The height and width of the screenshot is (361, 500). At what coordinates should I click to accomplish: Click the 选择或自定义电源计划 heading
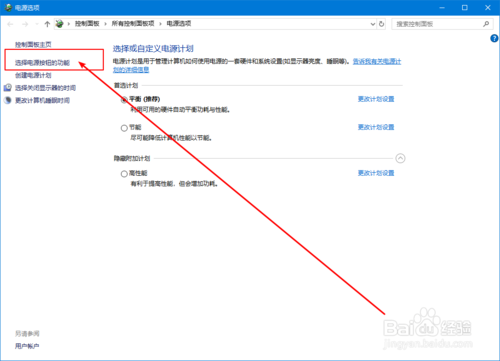(x=153, y=49)
